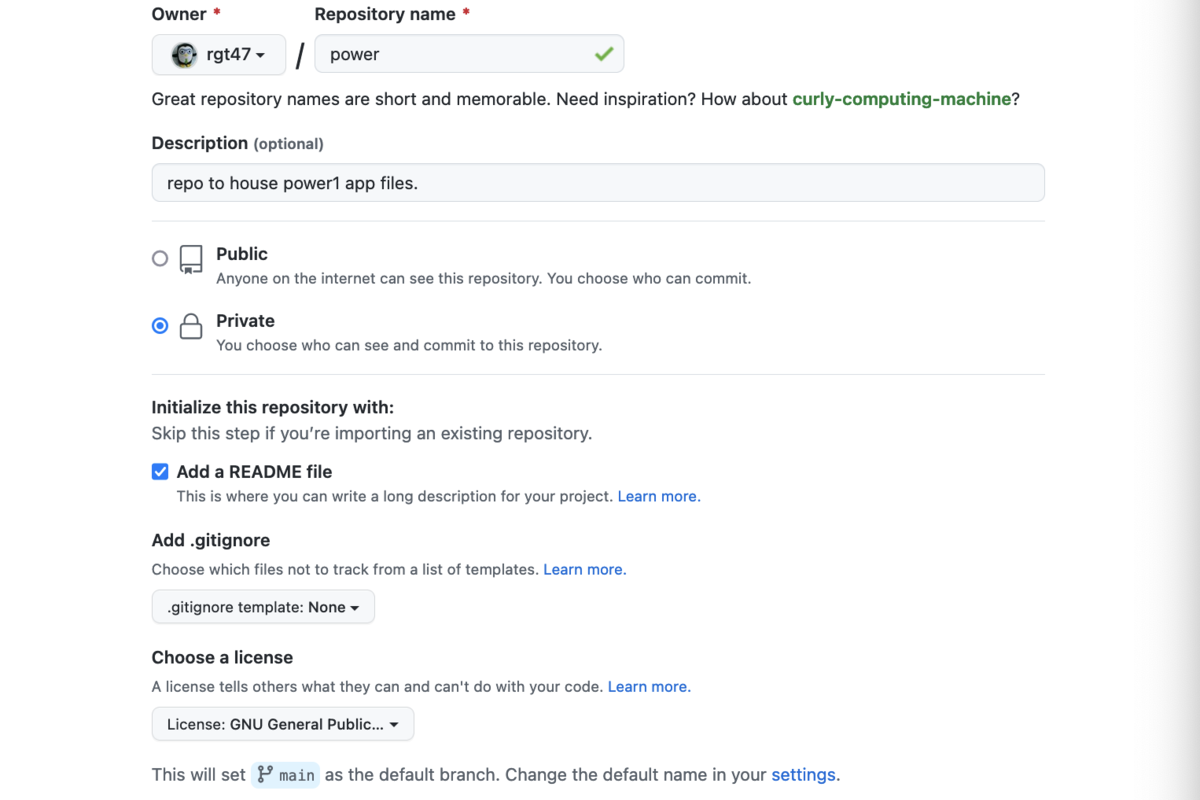Screen dimensions: 1200x800
Task: Uncheck the Add a README file checkbox
Action: (160, 472)
